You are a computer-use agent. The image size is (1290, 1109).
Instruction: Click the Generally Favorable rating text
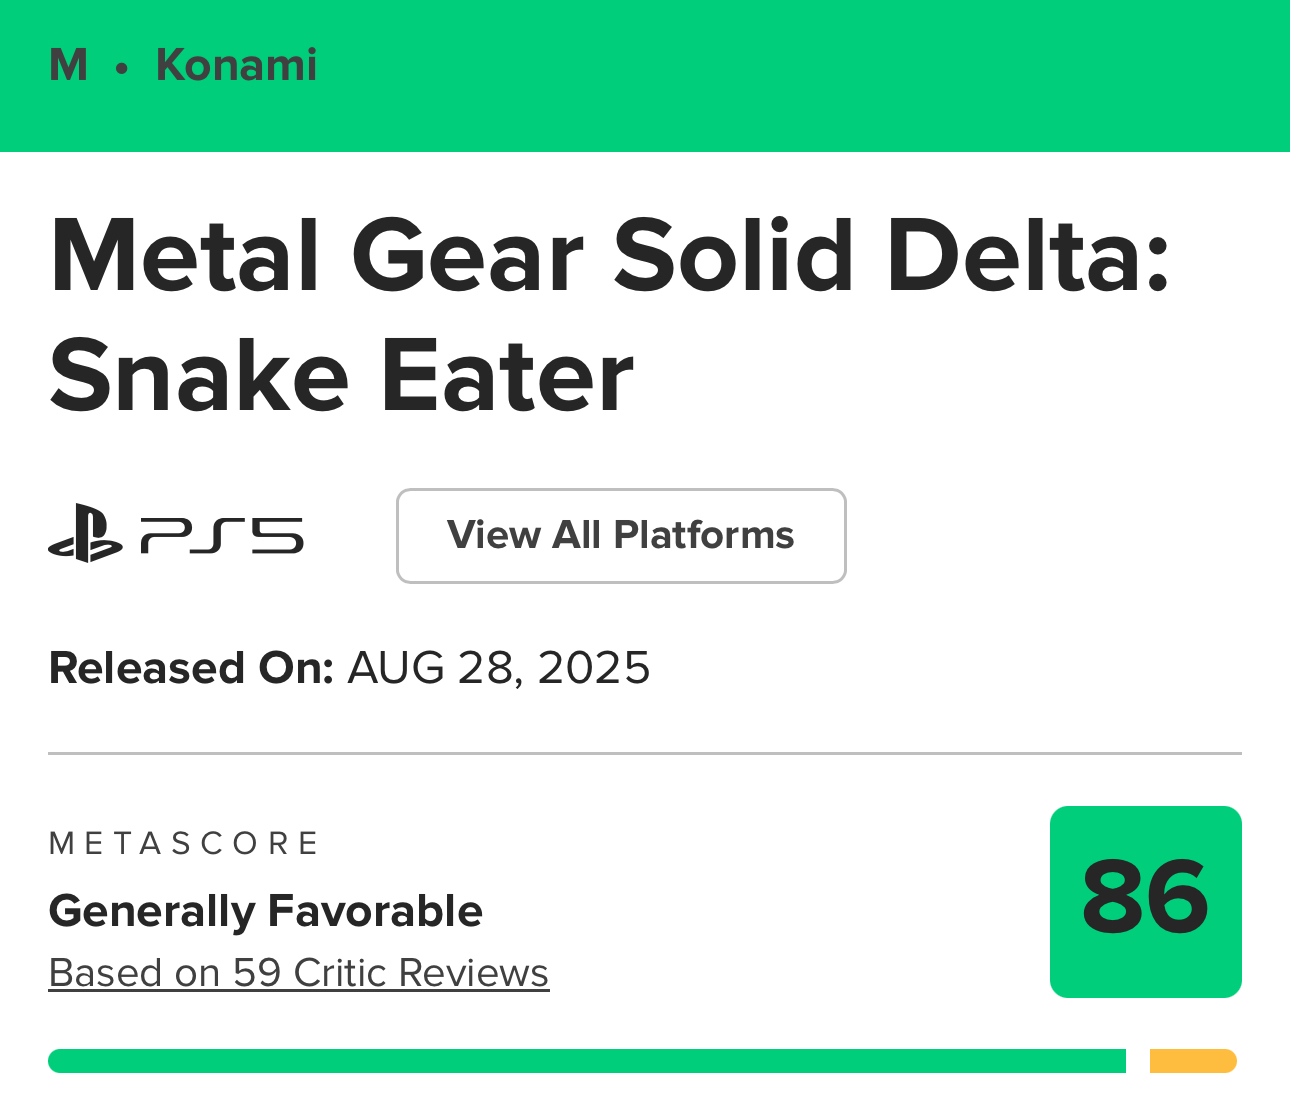point(265,911)
